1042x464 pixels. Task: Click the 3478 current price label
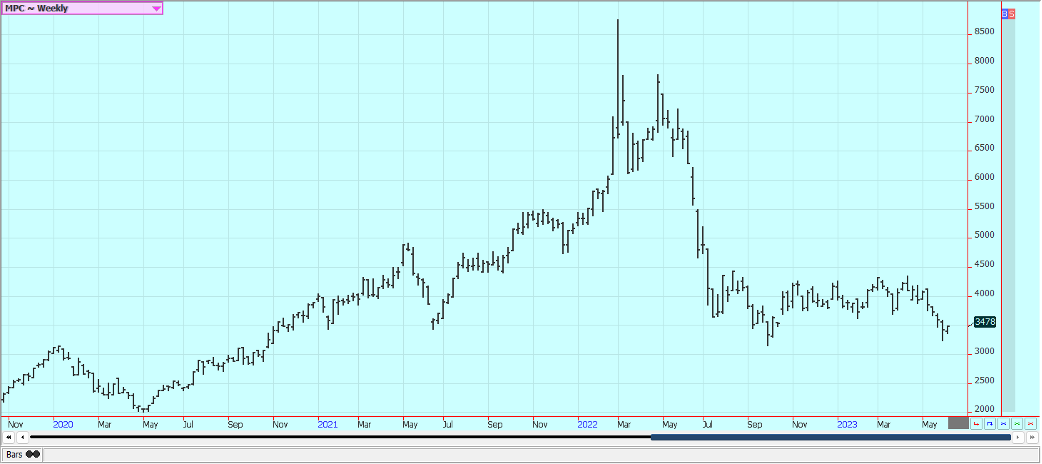(985, 322)
